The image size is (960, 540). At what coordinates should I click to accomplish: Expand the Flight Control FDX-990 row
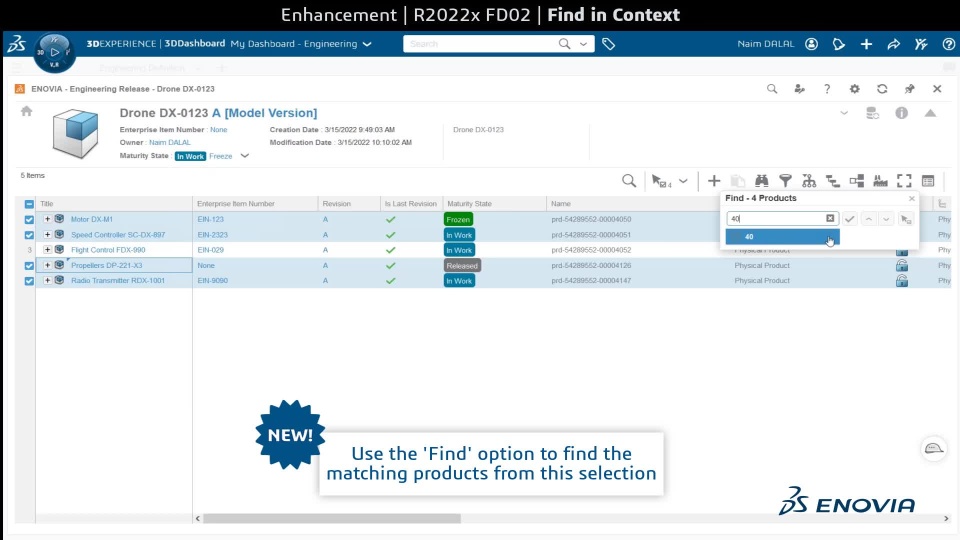click(47, 249)
